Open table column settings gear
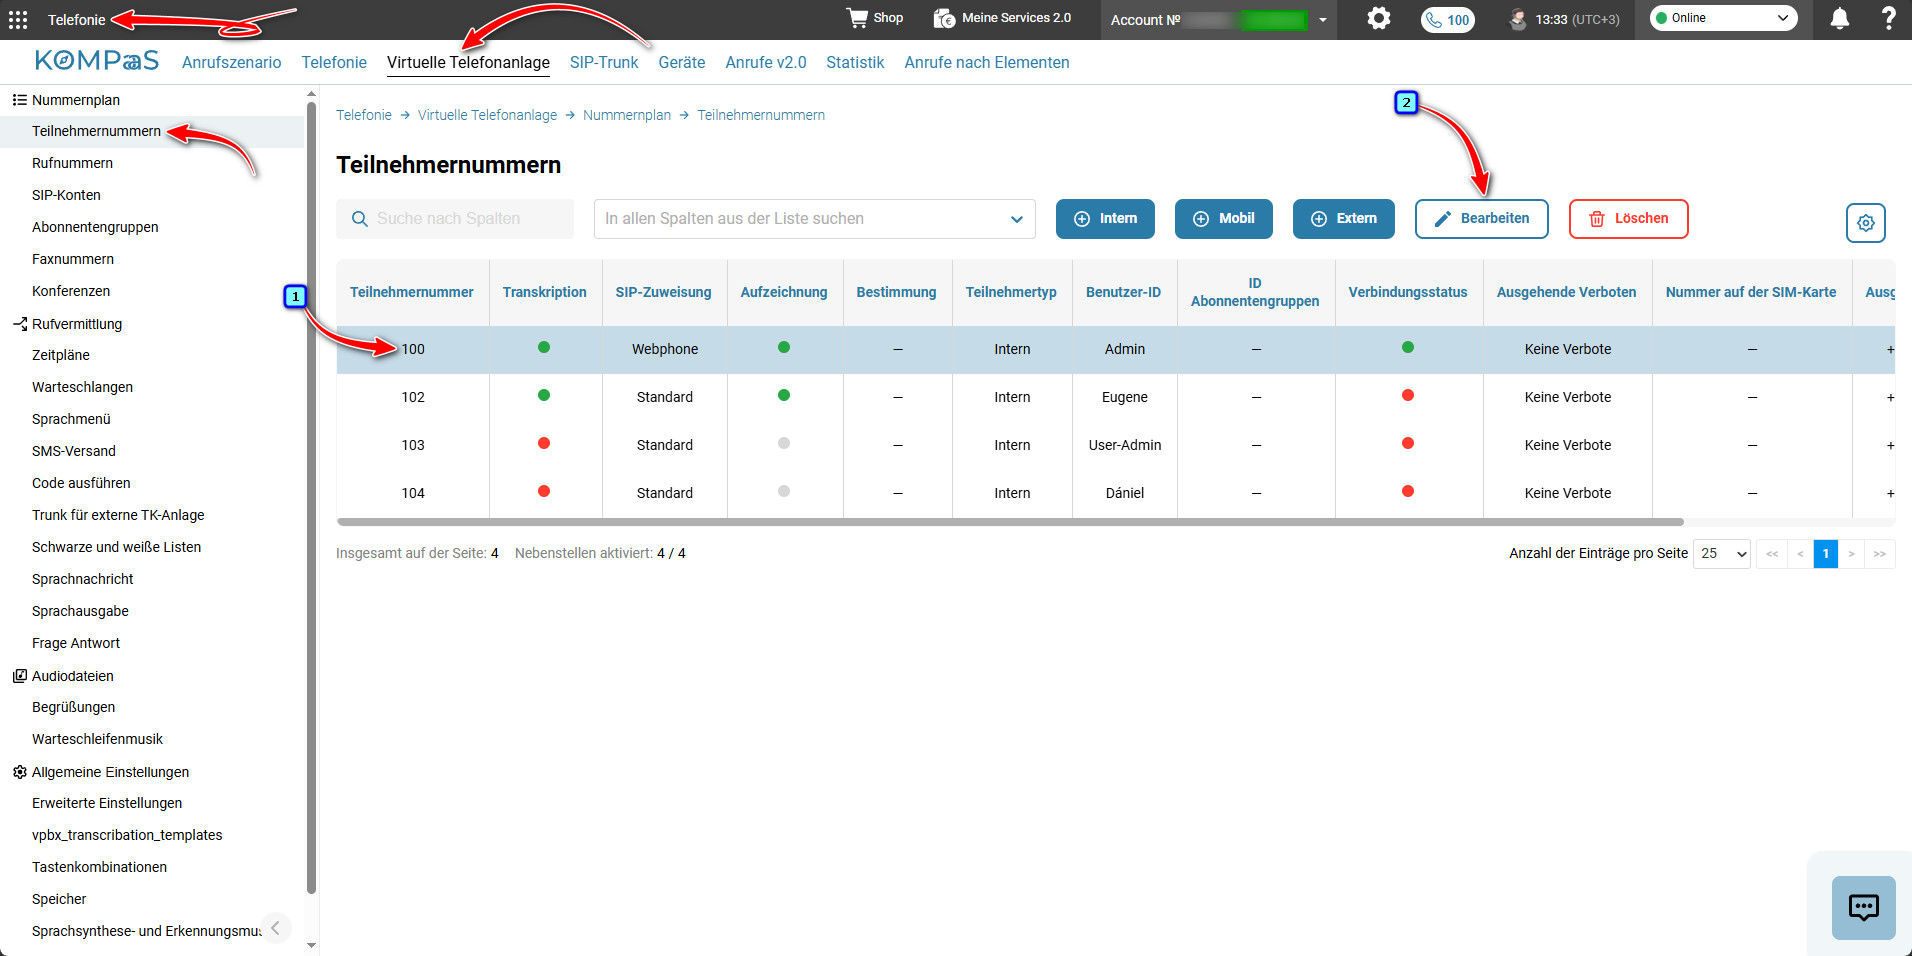Screen dimensions: 1912x956 coord(1865,223)
